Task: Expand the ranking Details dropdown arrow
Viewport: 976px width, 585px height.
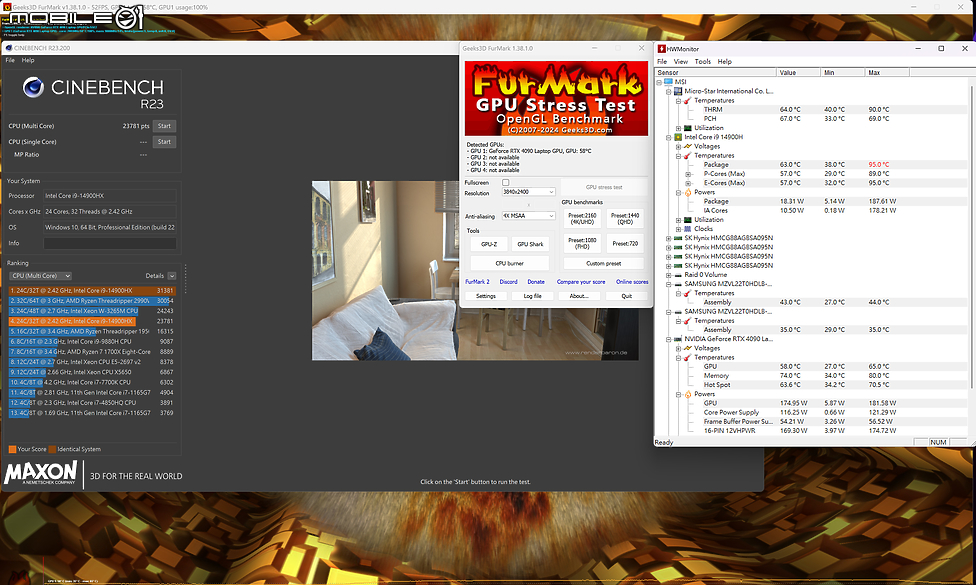Action: tap(172, 276)
